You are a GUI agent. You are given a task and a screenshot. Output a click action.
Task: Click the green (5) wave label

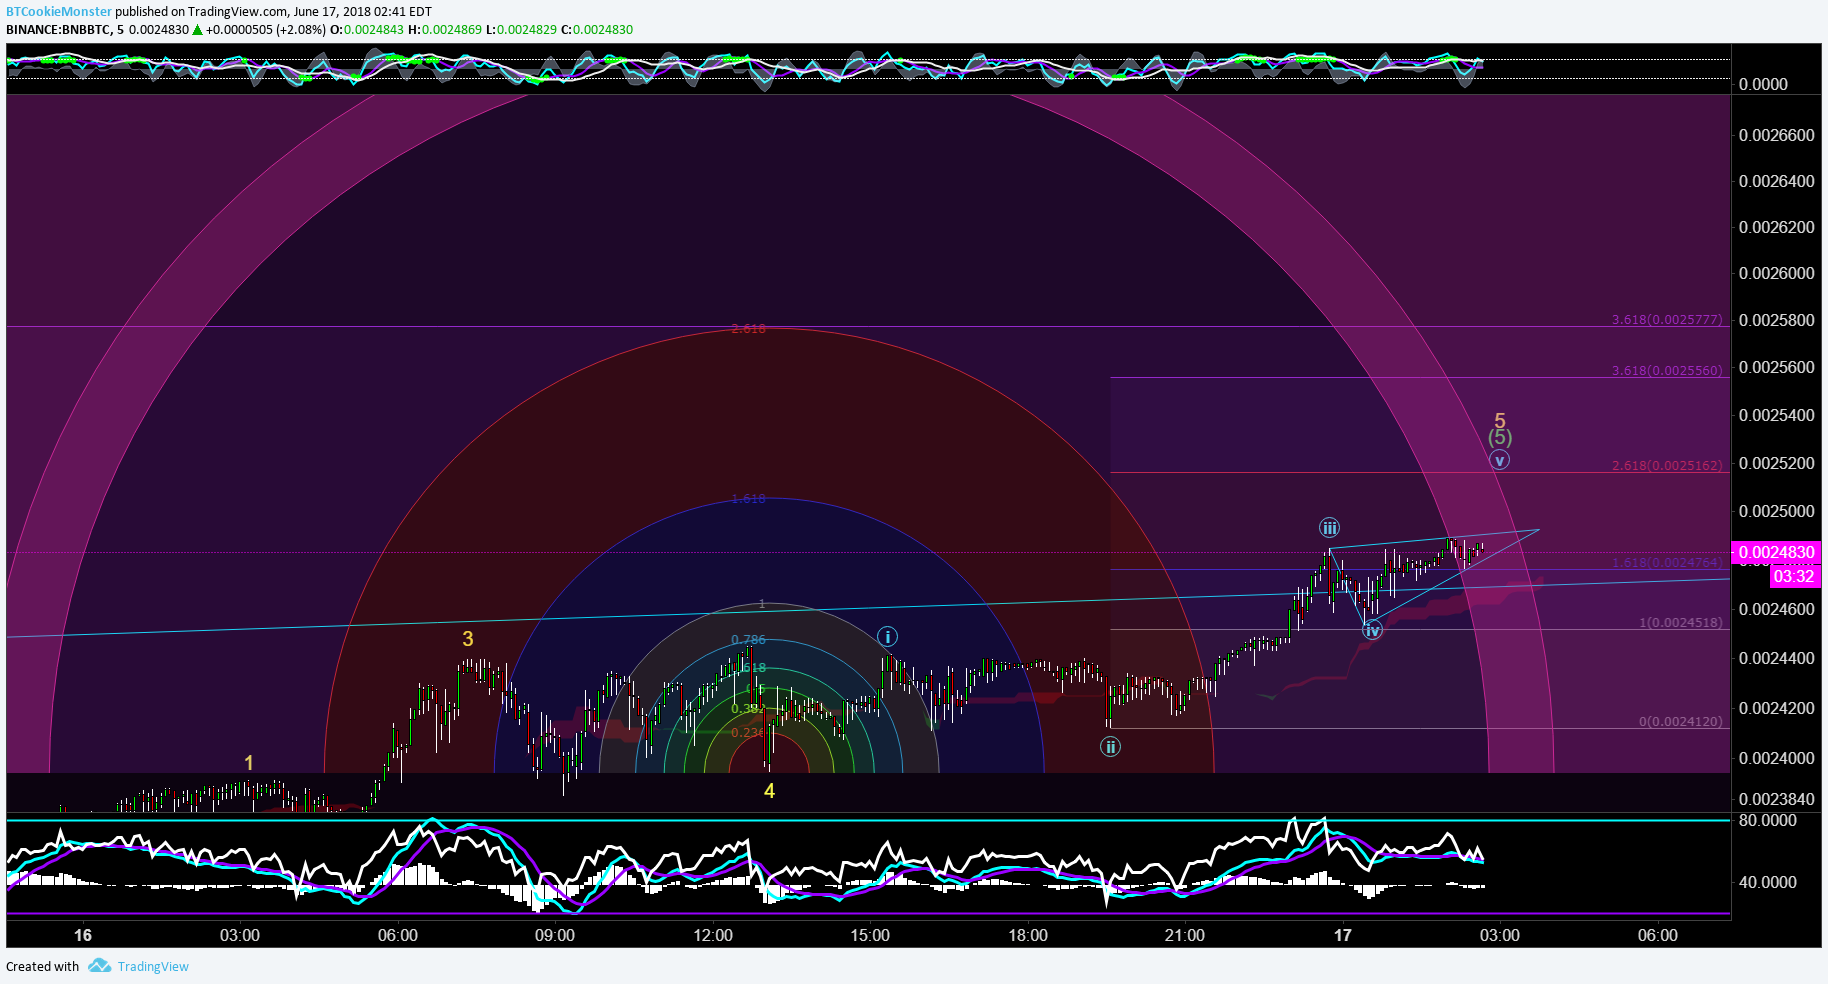[x=1500, y=438]
